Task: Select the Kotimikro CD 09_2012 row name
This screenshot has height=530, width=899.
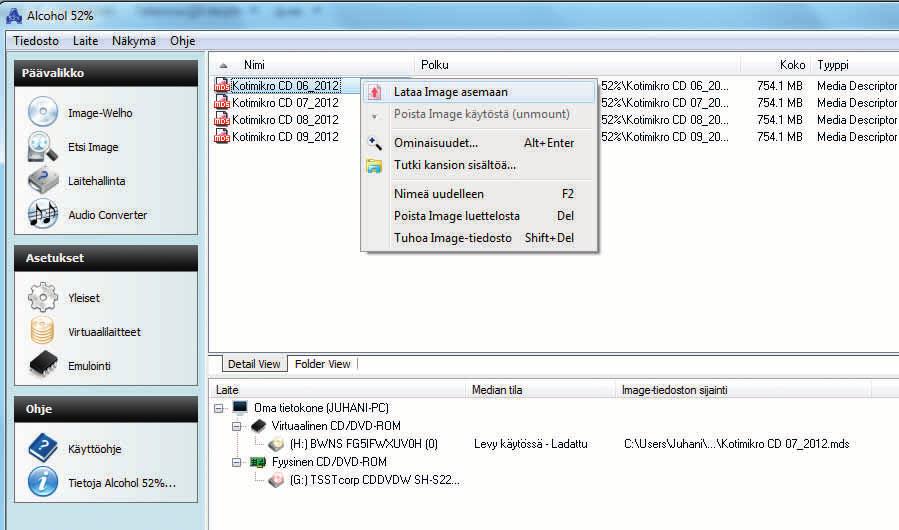Action: coord(285,137)
